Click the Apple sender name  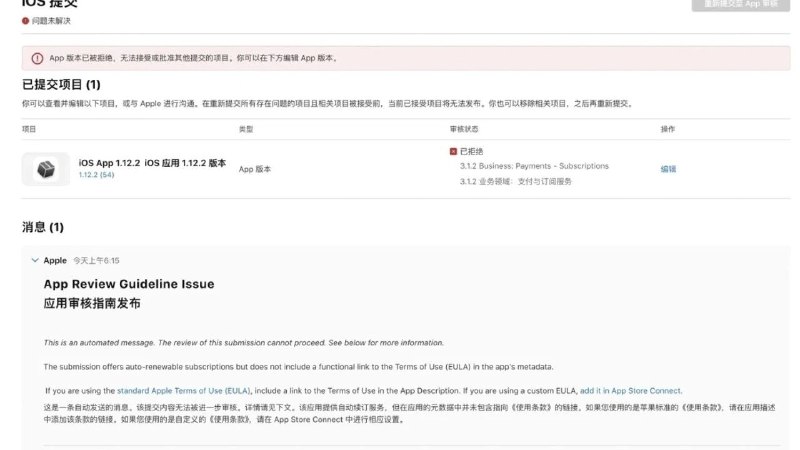tap(55, 260)
